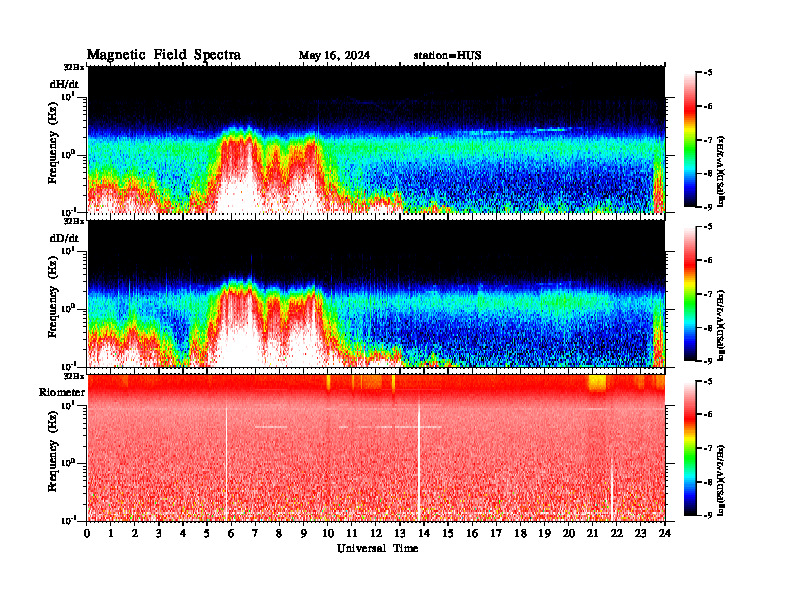Click hour '24' on the time axis
This screenshot has height=612, width=792.
tap(665, 533)
